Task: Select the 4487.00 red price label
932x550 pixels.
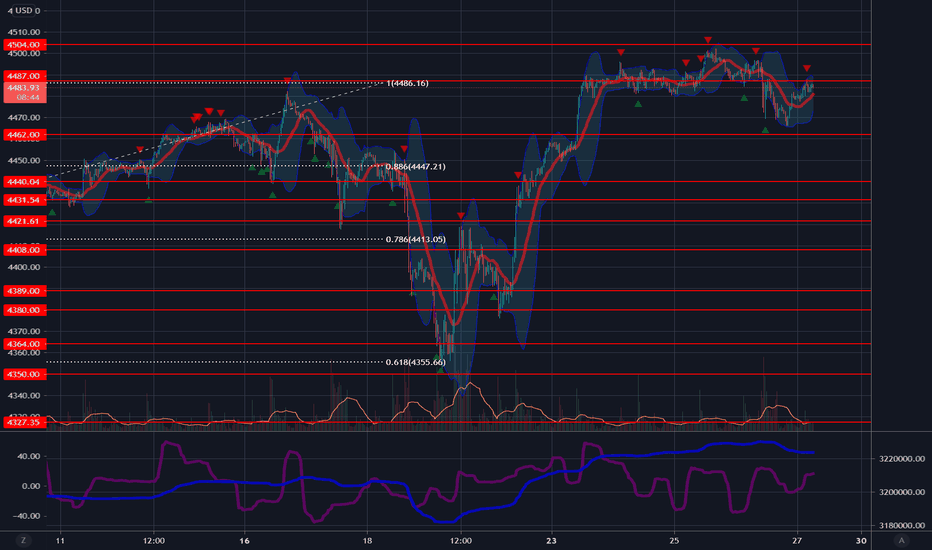Action: click(24, 76)
